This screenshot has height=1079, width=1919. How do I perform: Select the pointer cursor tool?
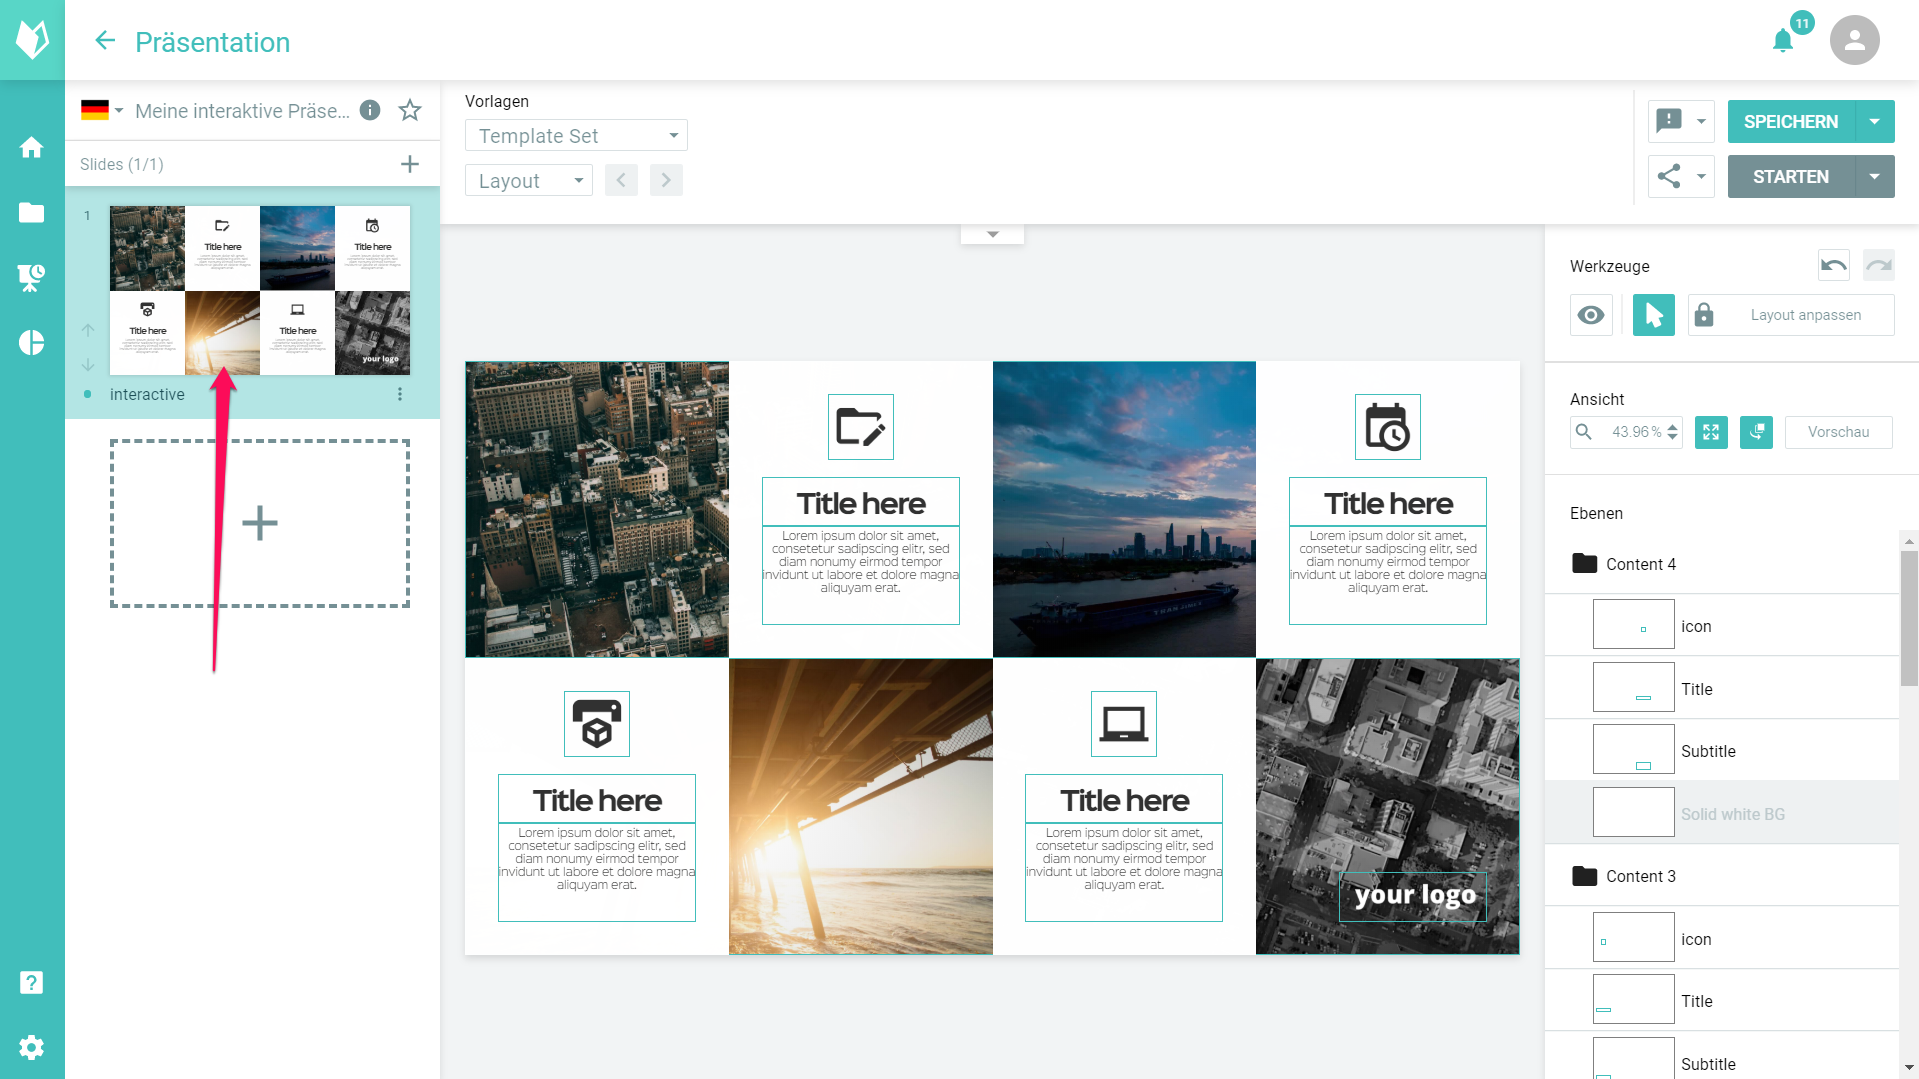pos(1653,315)
